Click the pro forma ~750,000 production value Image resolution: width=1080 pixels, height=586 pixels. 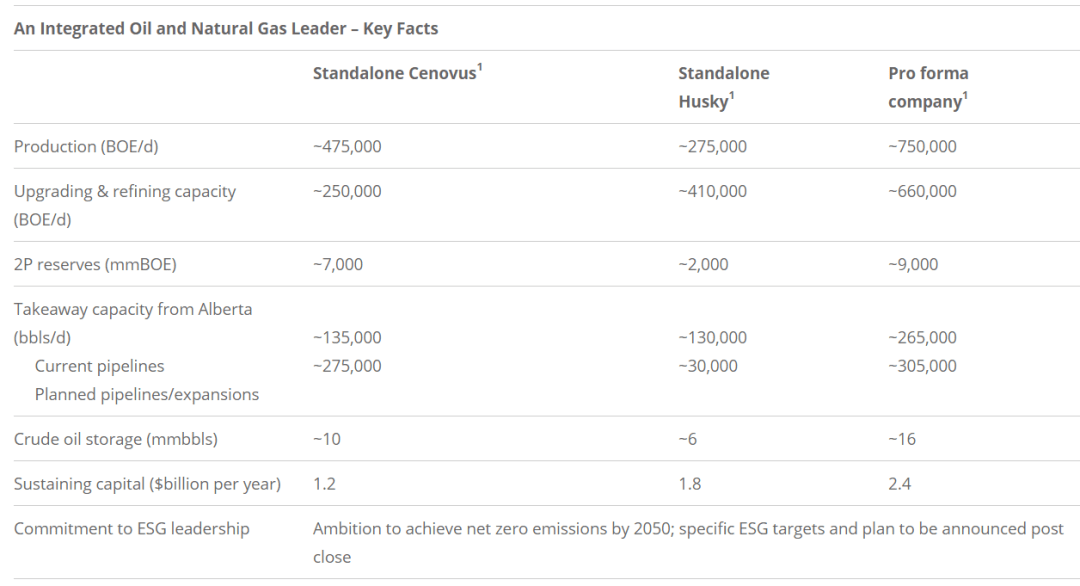coord(922,146)
